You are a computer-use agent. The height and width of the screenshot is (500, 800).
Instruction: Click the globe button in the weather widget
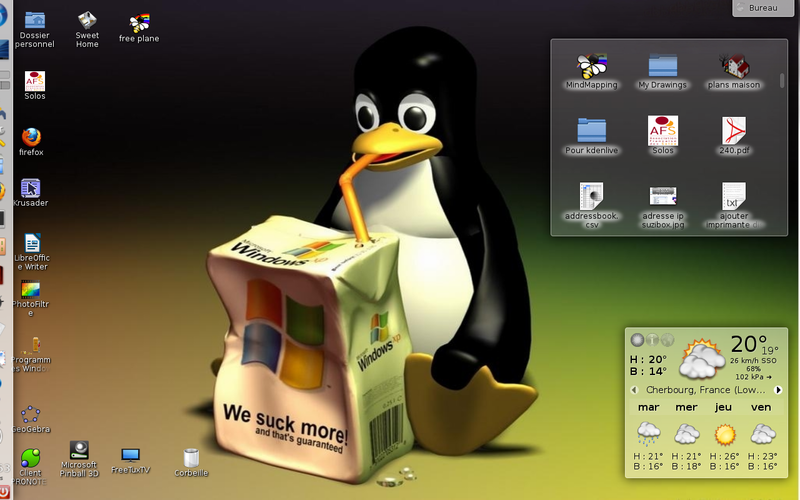point(667,340)
